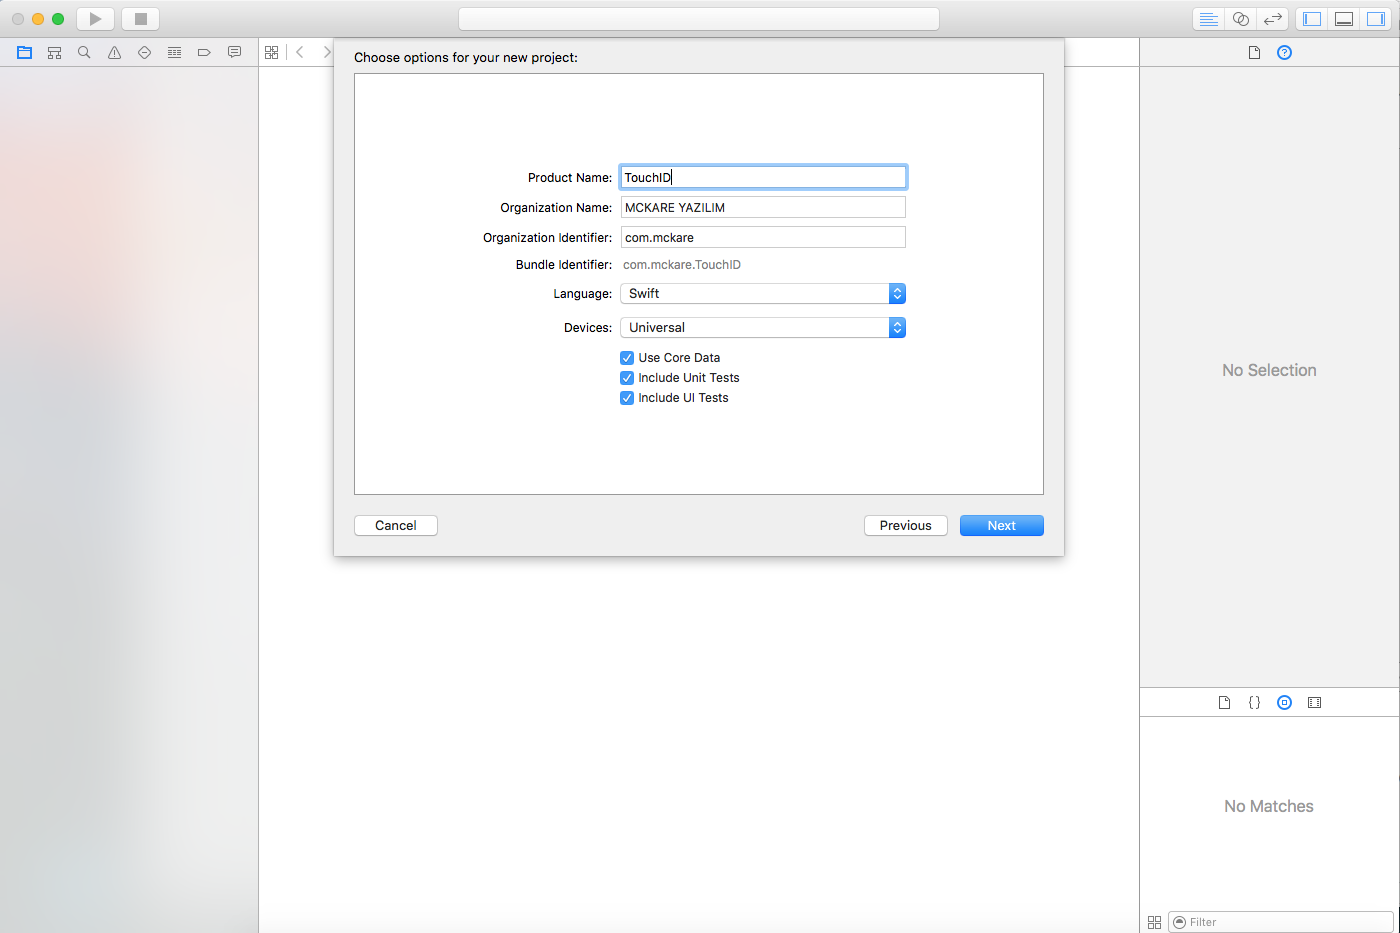
Task: Toggle the Debug area visibility
Action: 1344,19
